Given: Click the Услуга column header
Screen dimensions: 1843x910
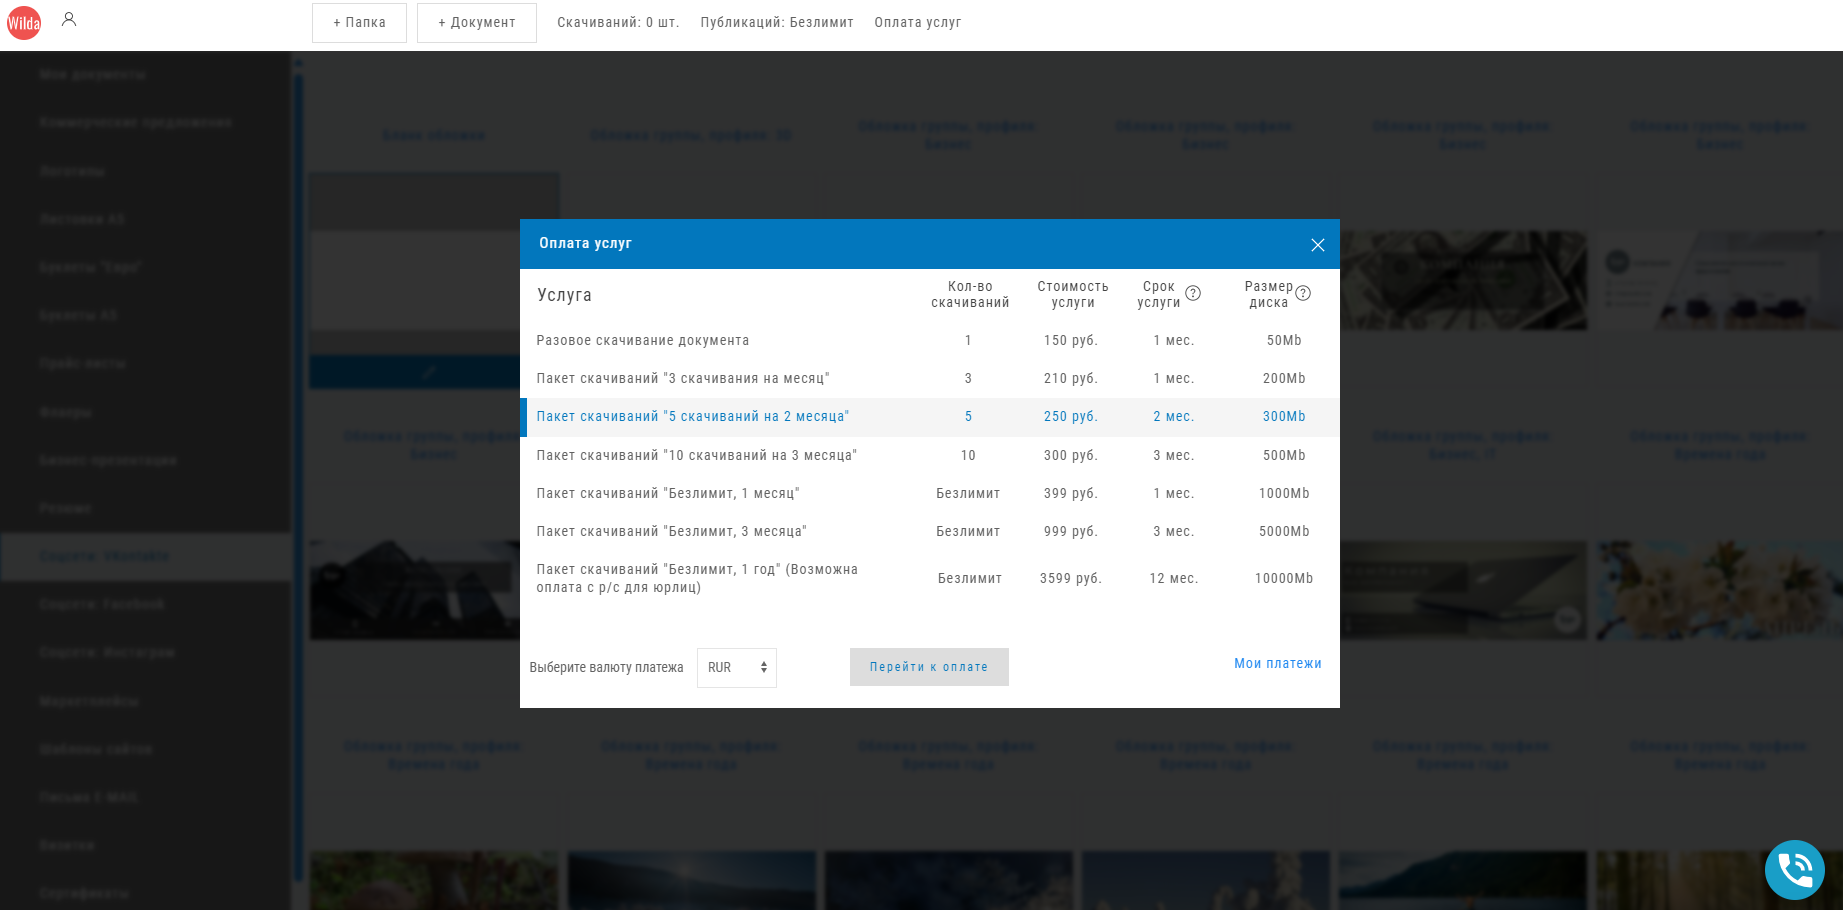Looking at the screenshot, I should point(565,295).
